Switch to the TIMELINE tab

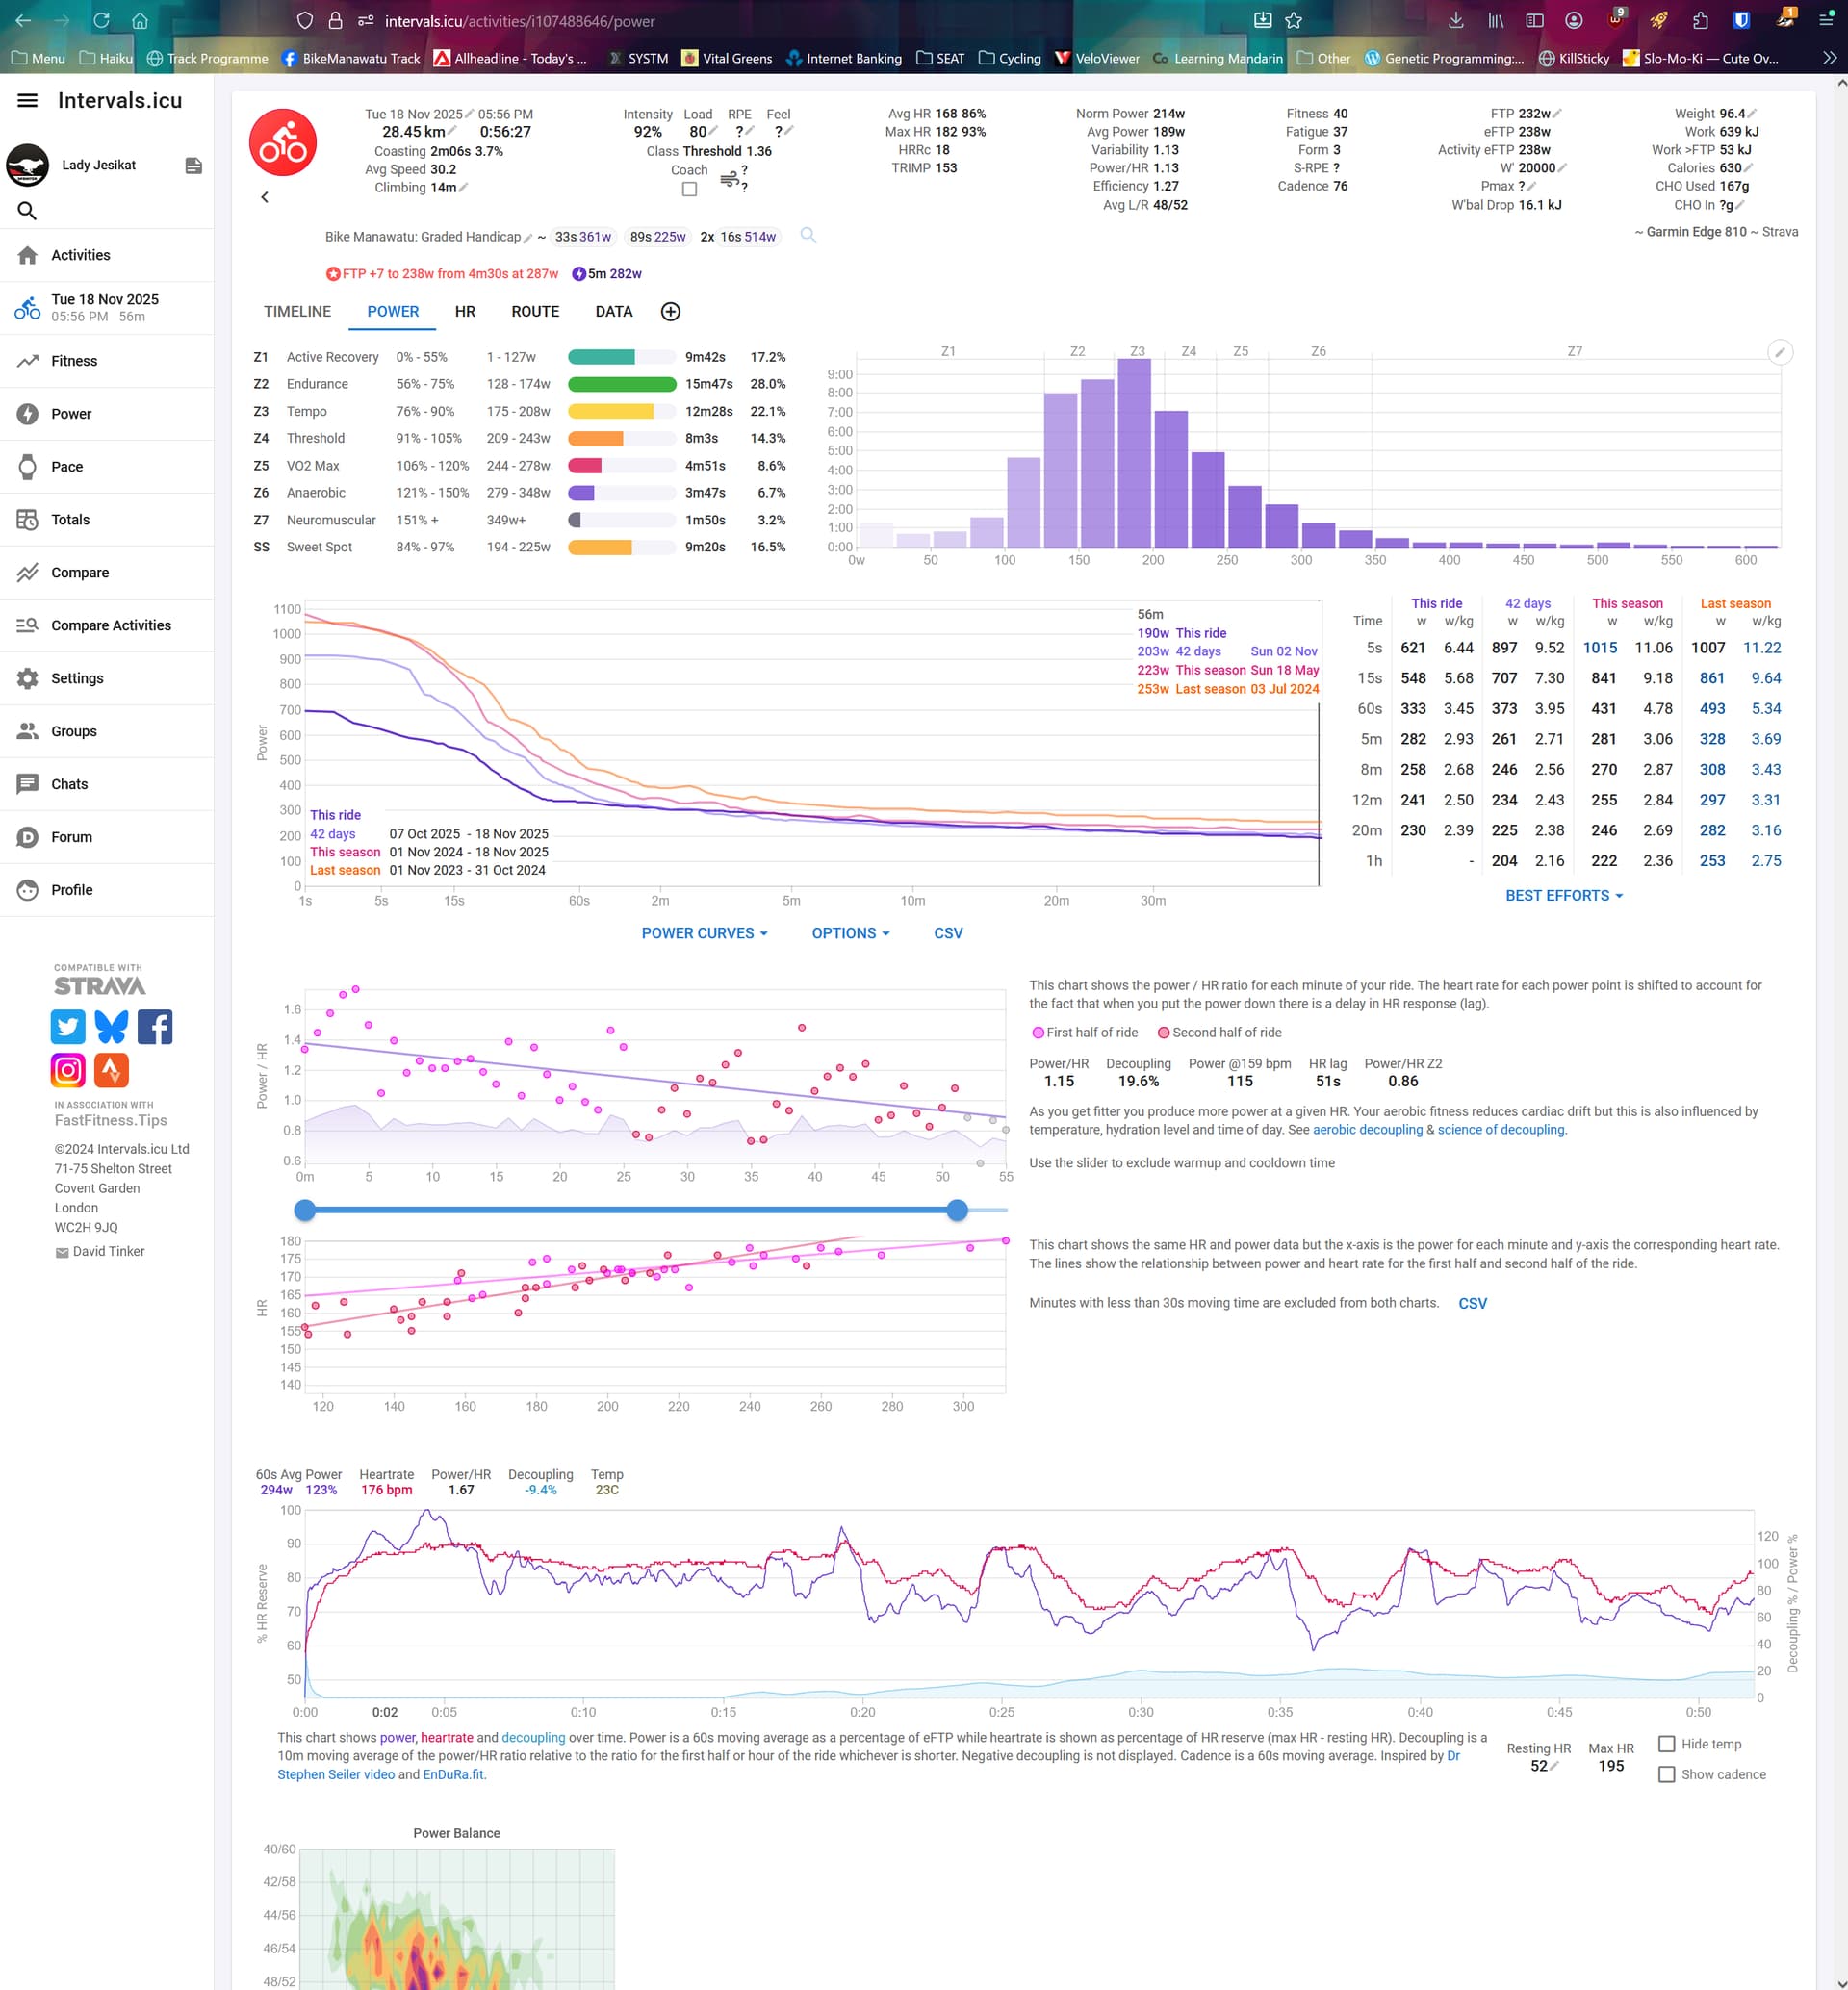[x=297, y=312]
